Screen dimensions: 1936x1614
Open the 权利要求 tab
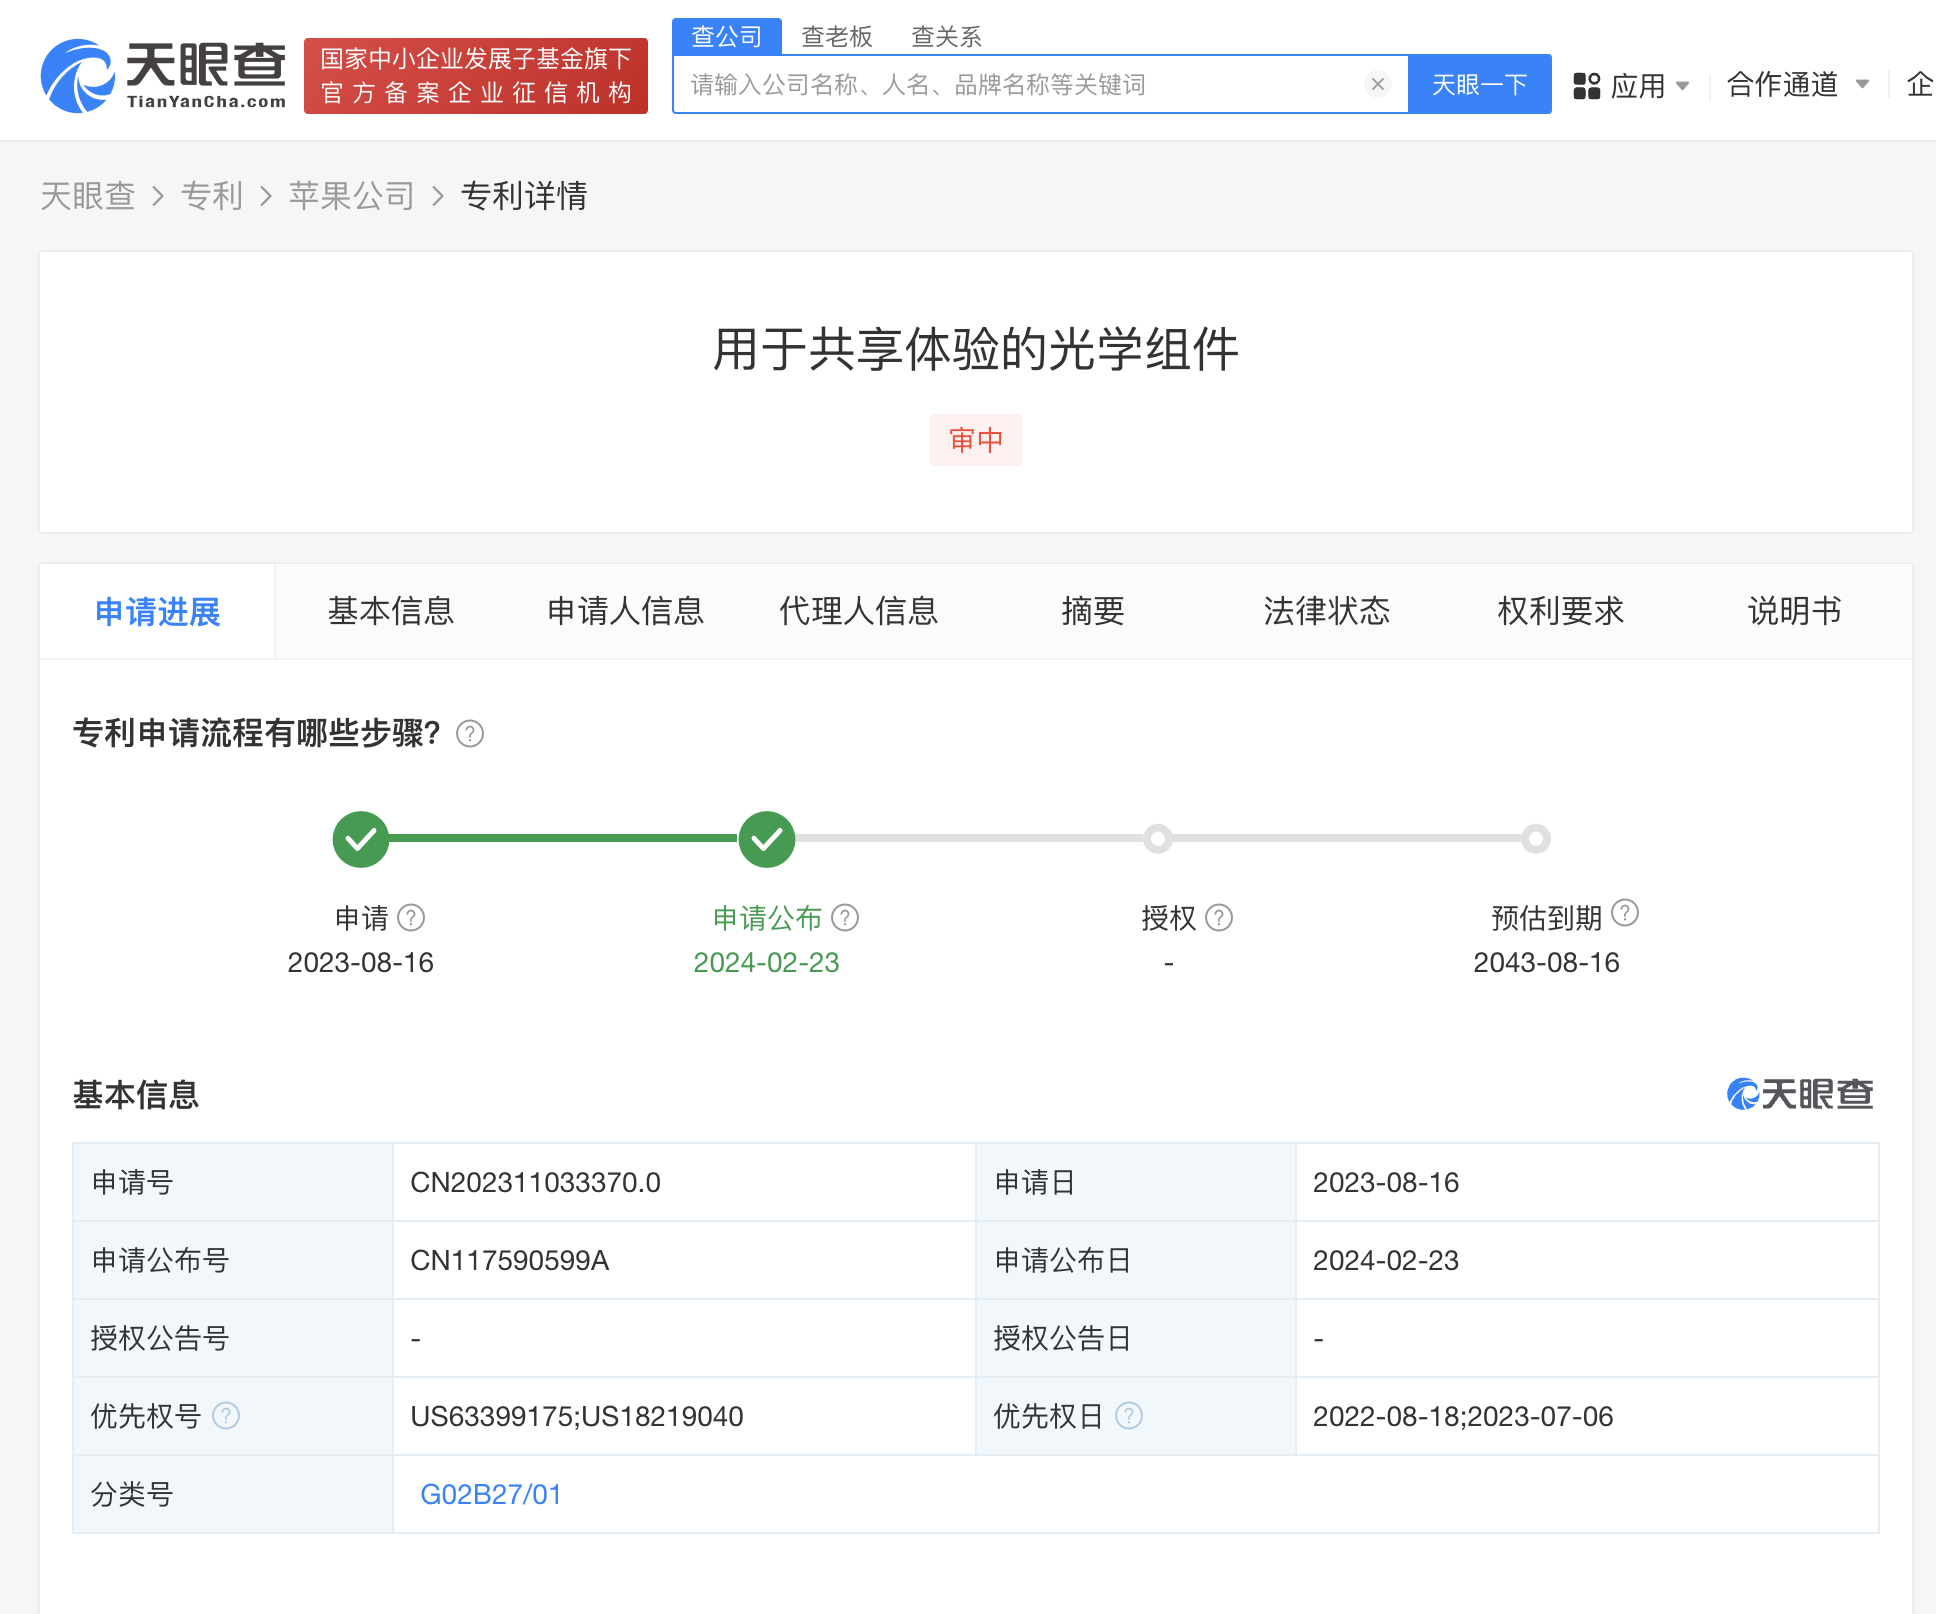coord(1560,611)
